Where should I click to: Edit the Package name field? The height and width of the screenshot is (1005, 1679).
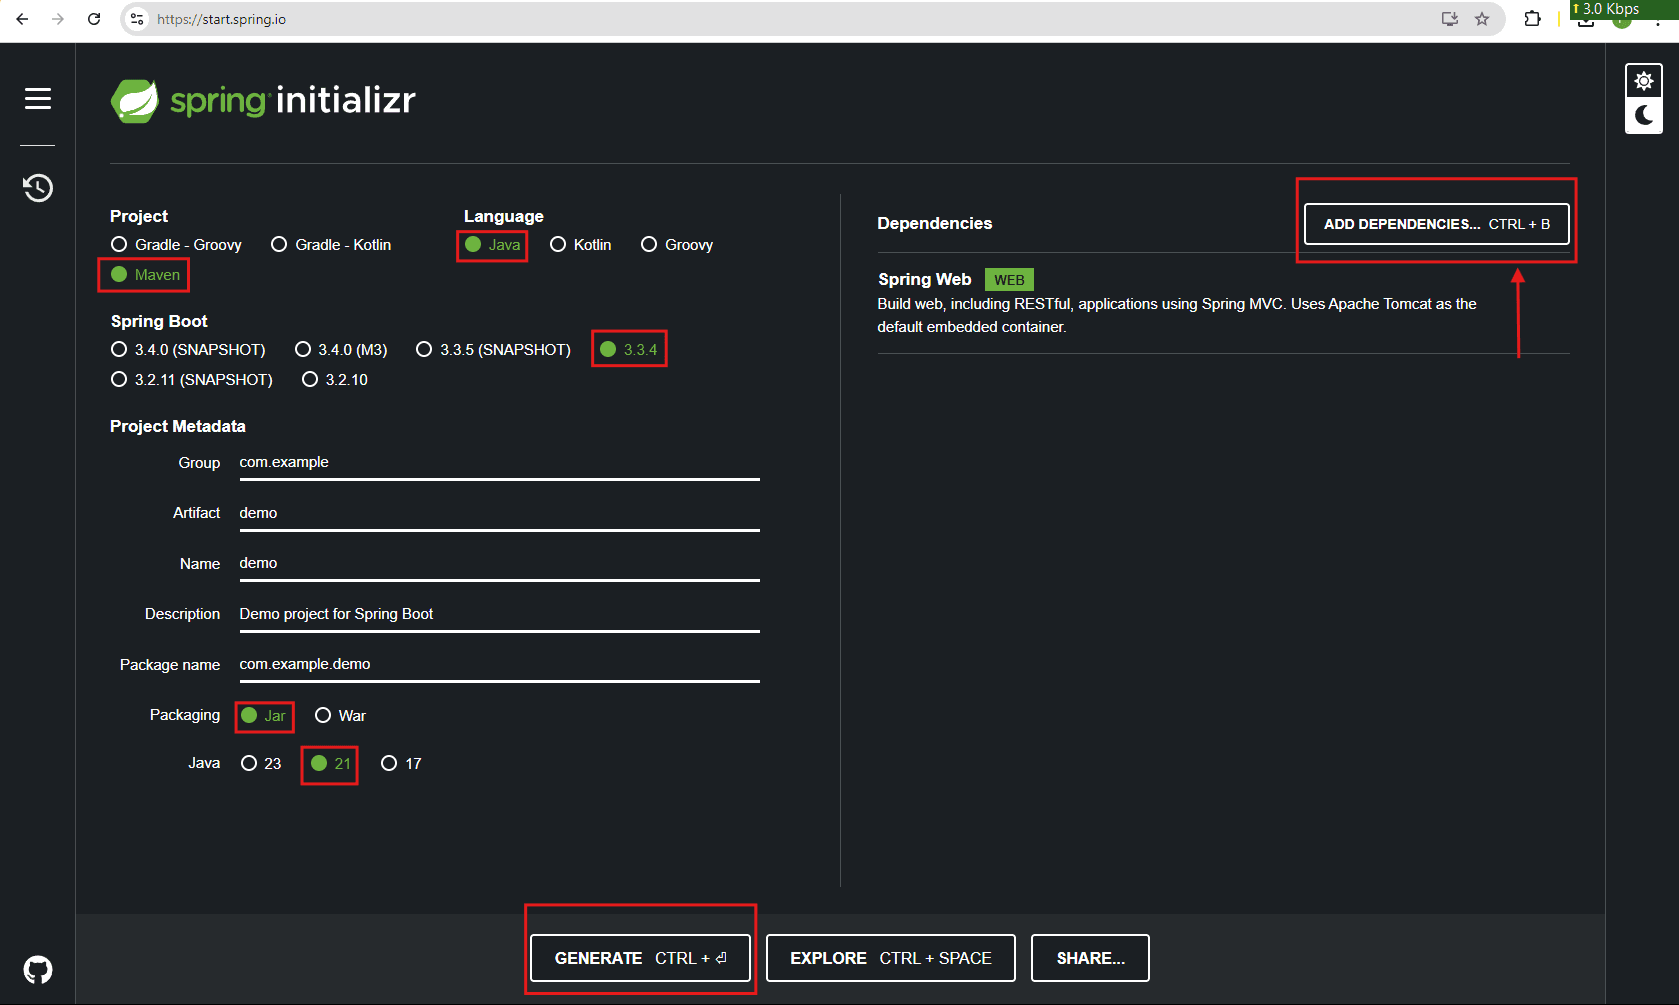coord(499,665)
